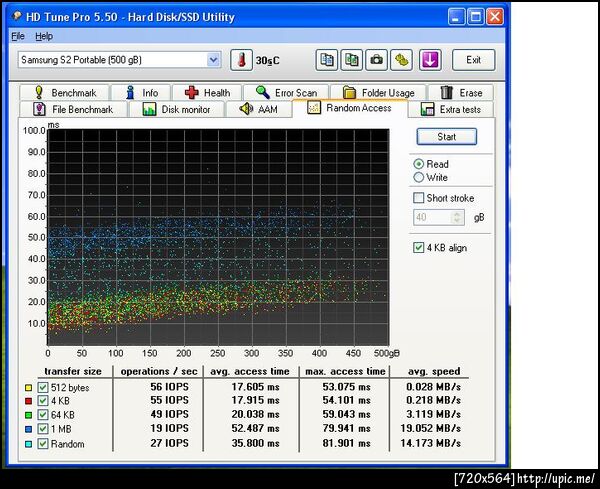Click the Error Scan magnifier icon
The height and width of the screenshot is (489, 600).
pyautogui.click(x=262, y=93)
